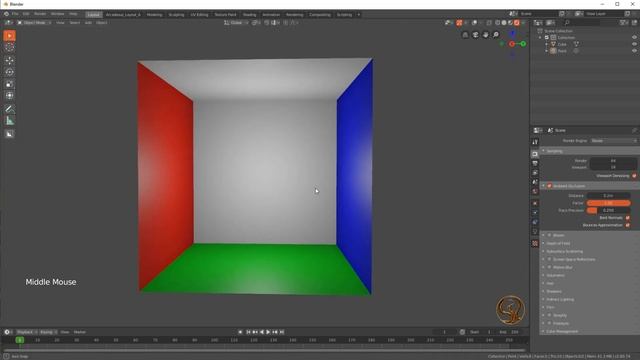Click the blue Z axis gizmo ball
The height and width of the screenshot is (360, 640).
(x=513, y=33)
